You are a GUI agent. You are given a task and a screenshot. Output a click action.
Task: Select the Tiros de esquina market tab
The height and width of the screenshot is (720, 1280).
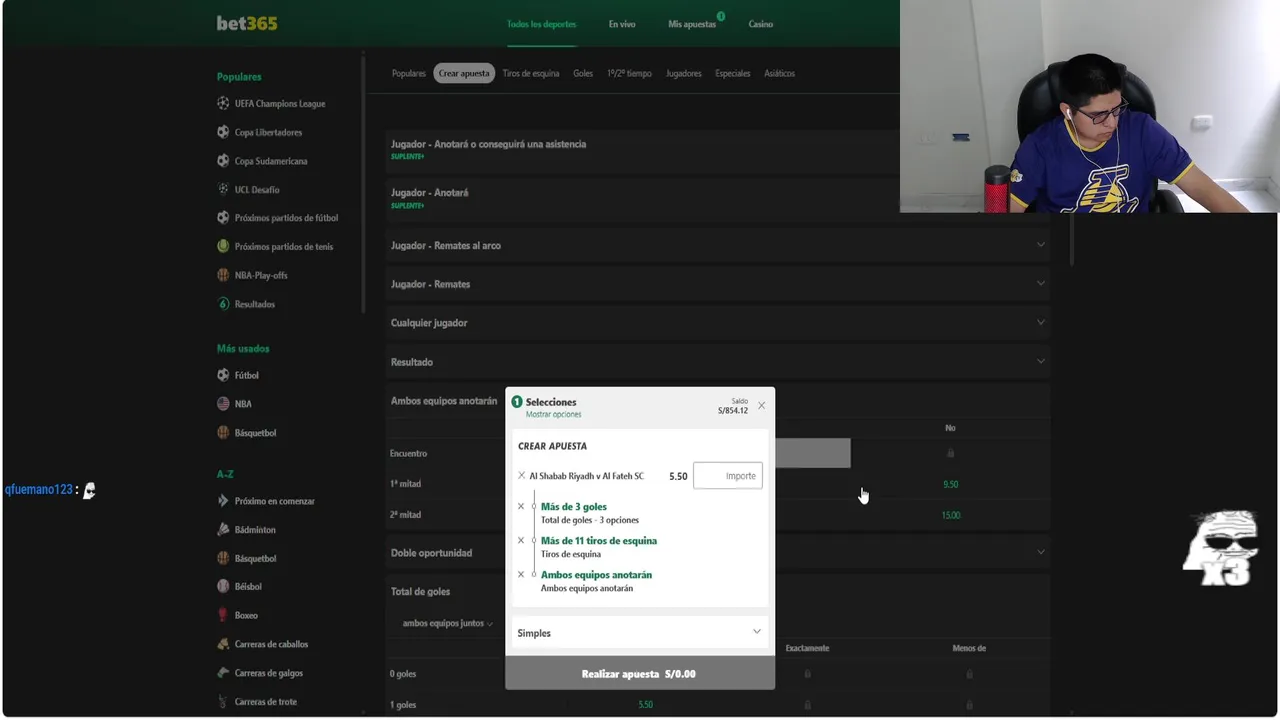click(x=531, y=73)
